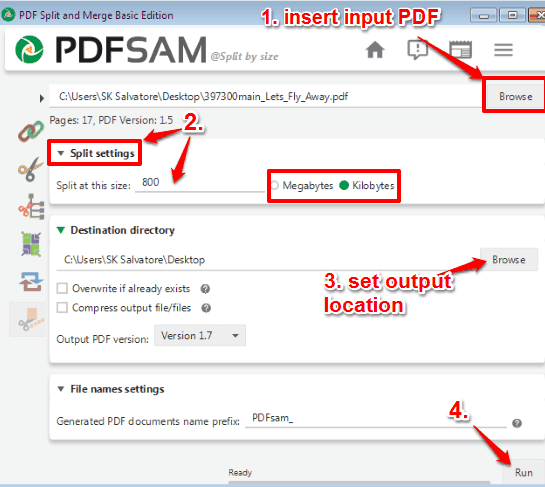The height and width of the screenshot is (487, 545).
Task: Expand the sidebar with the small arrow
Action: (x=42, y=98)
